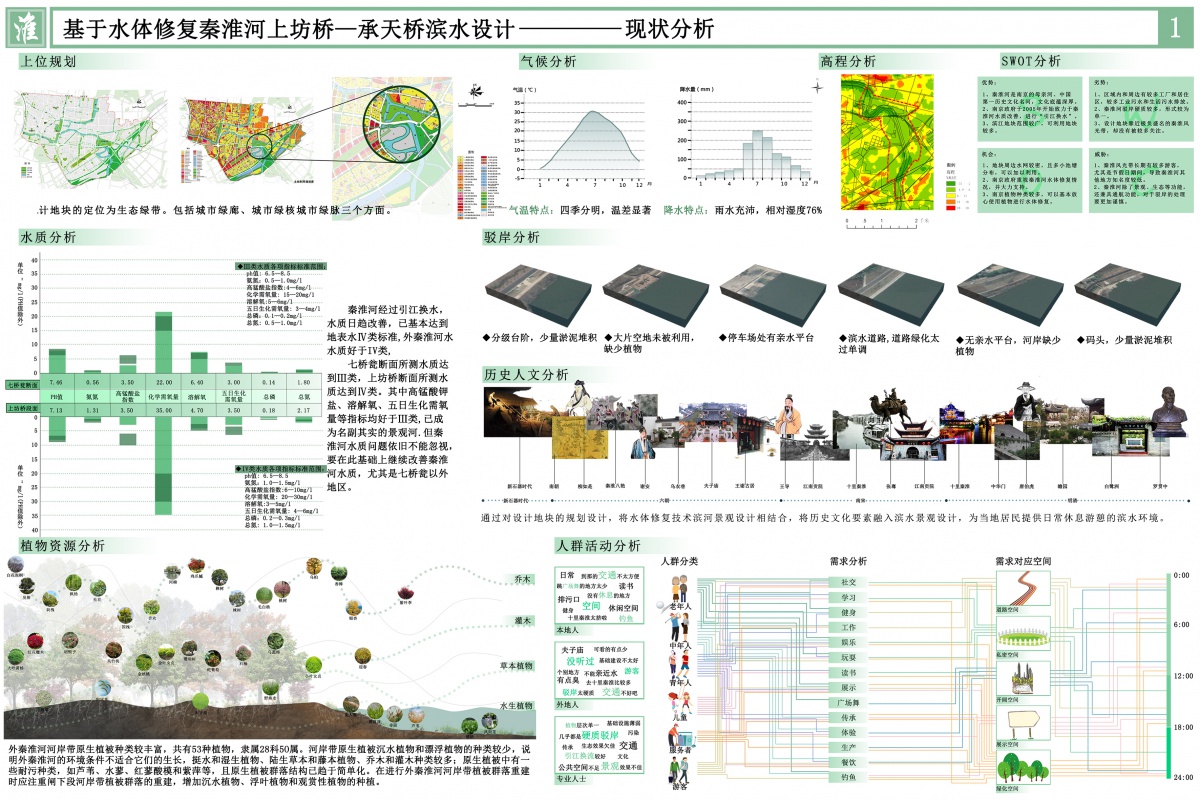Click the 淮 logo in the title bar

pyautogui.click(x=26, y=27)
